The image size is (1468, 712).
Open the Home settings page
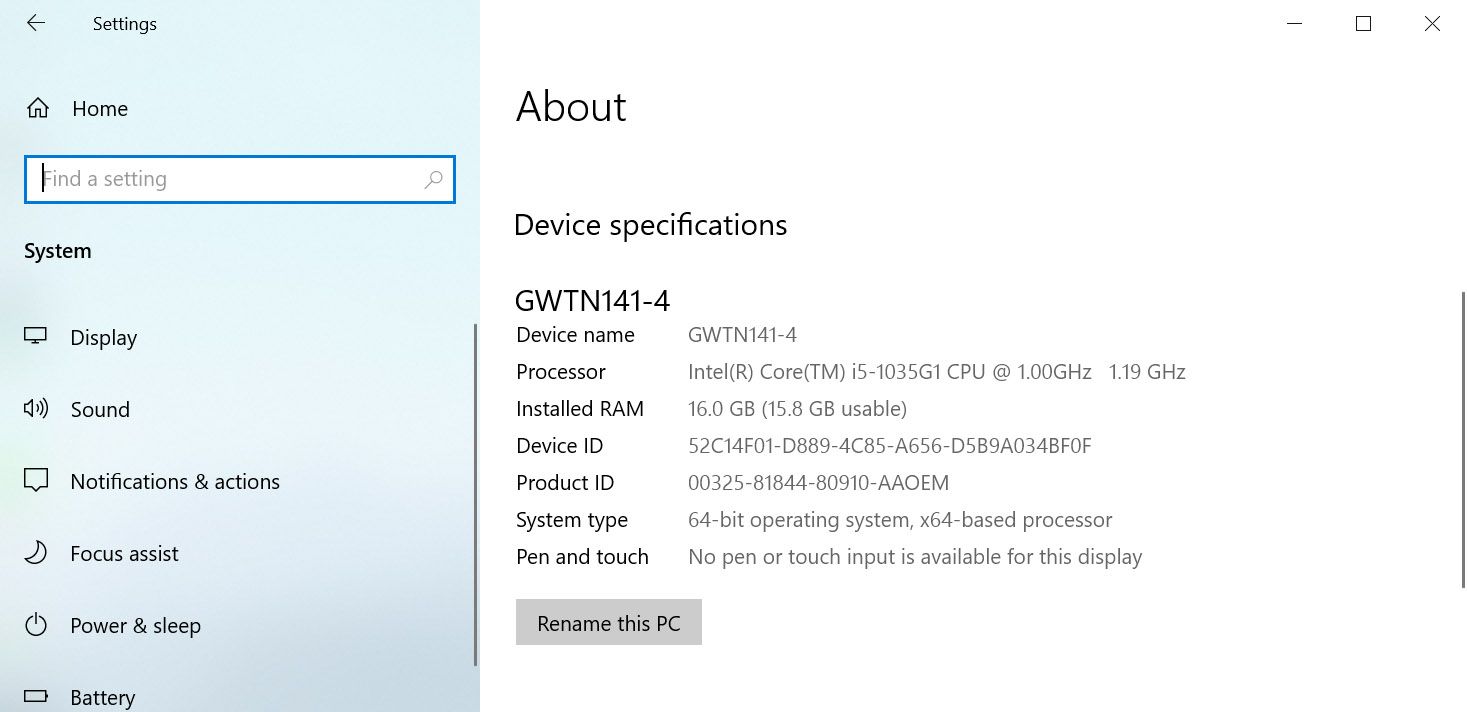100,109
